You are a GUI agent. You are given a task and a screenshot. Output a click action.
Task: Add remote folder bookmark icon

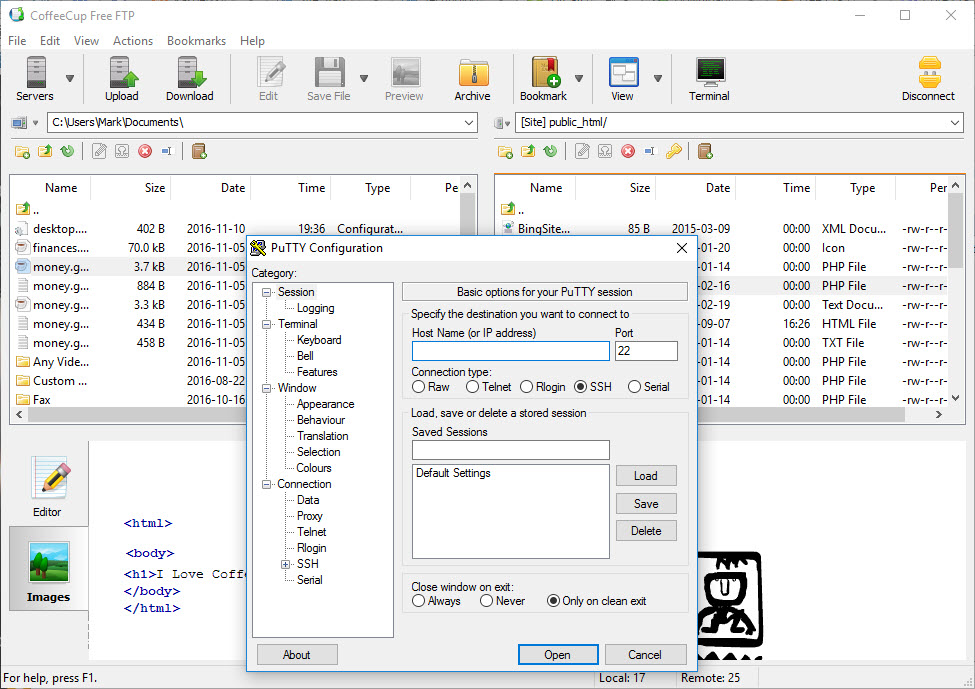pos(705,151)
